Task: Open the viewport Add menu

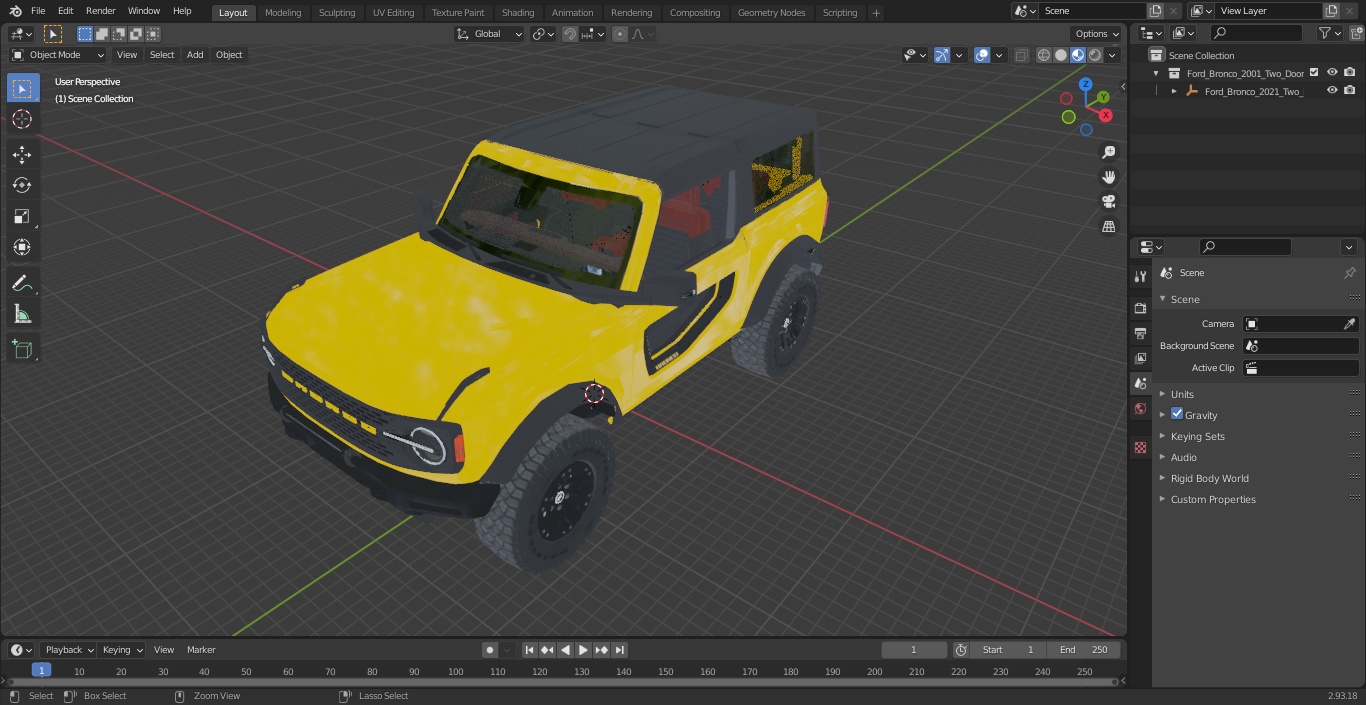Action: pyautogui.click(x=195, y=55)
